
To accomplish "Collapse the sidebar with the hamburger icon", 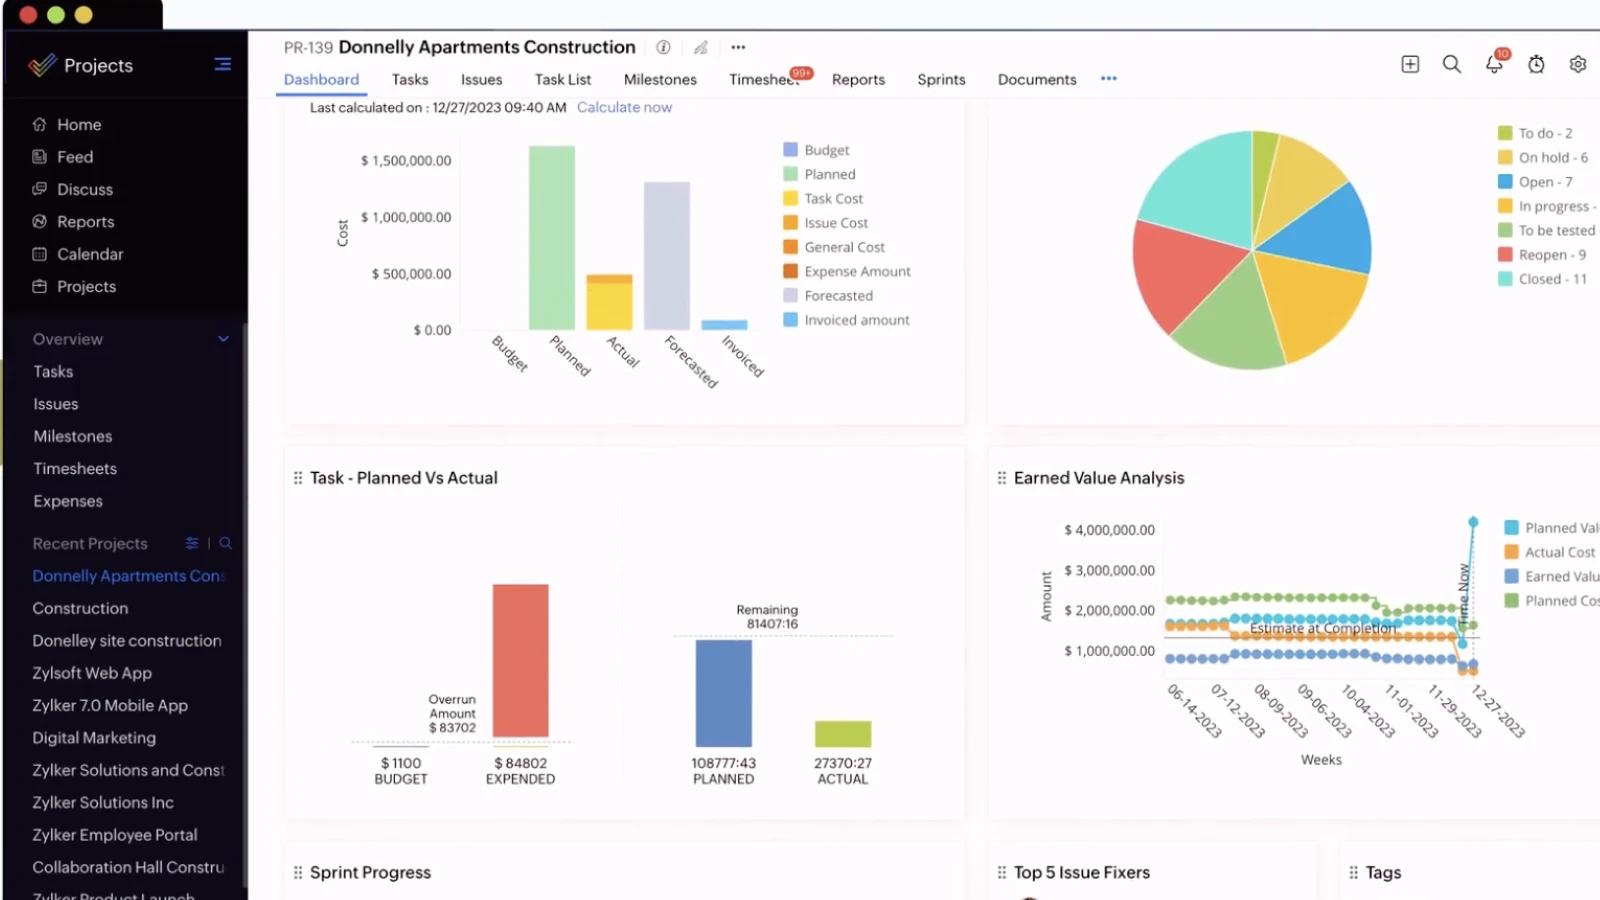I will pyautogui.click(x=222, y=64).
